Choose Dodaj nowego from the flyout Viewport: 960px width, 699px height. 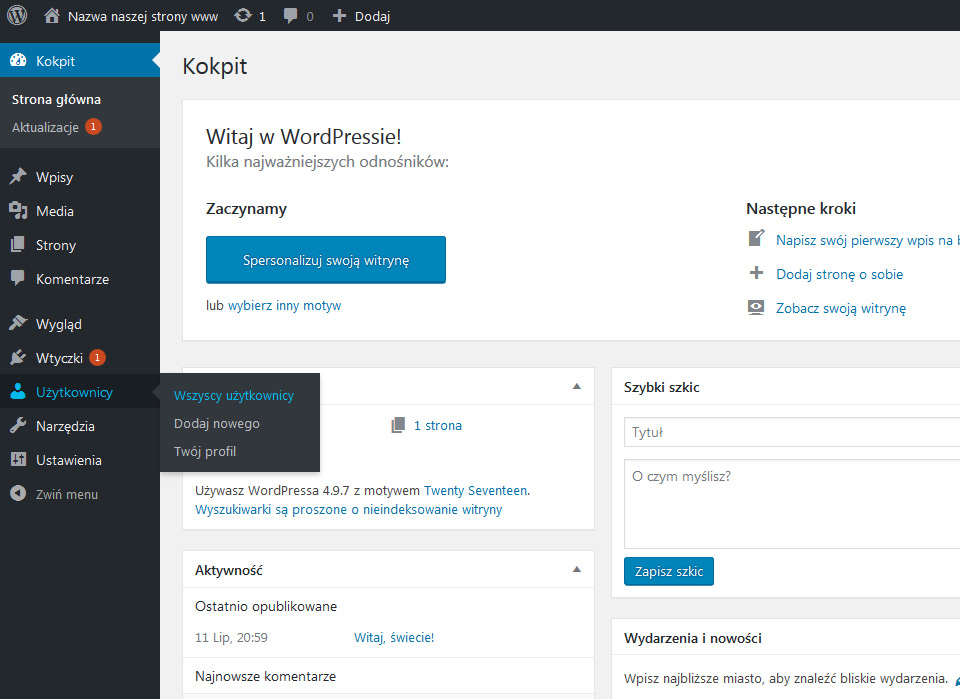pyautogui.click(x=217, y=424)
